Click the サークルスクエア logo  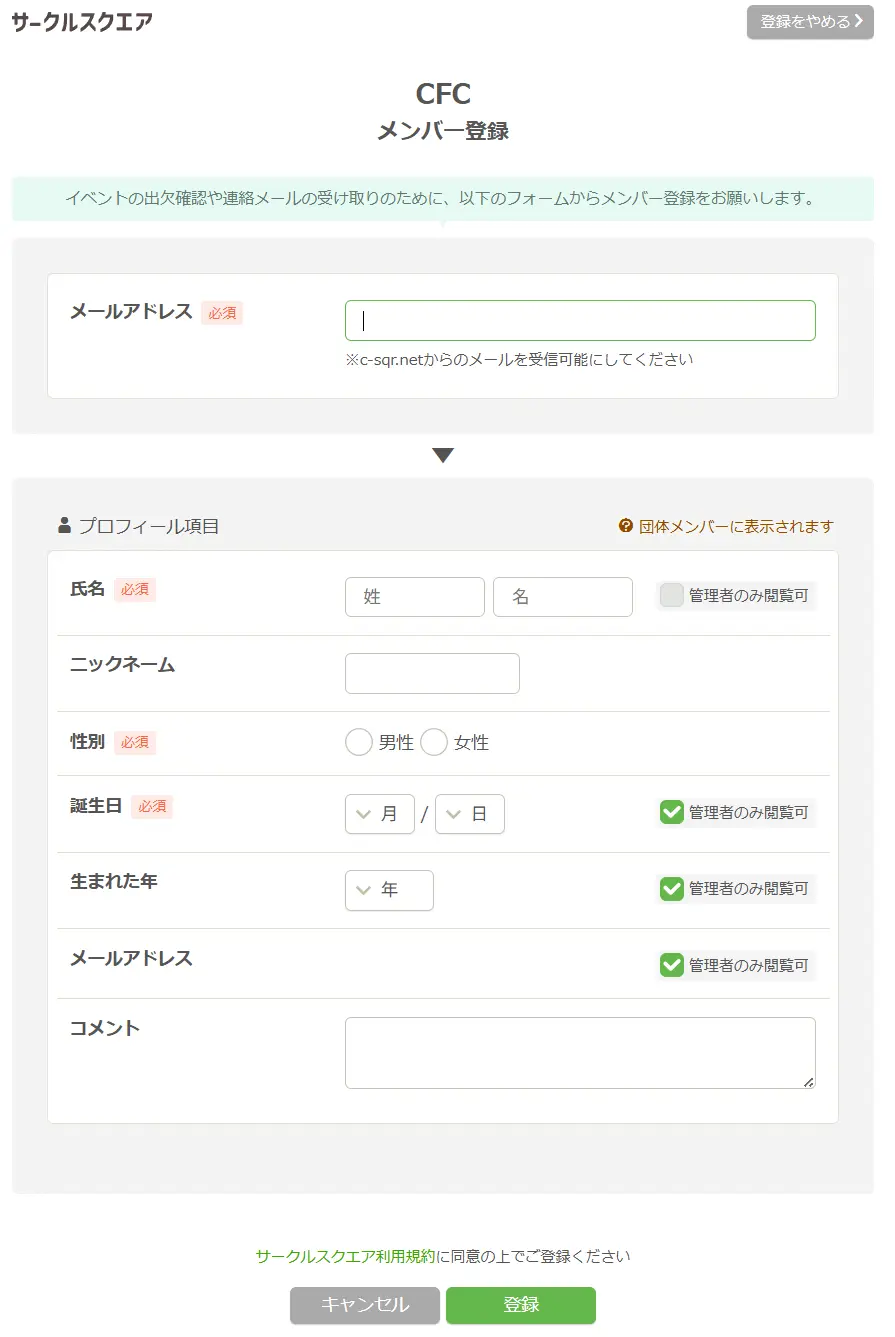[x=82, y=22]
